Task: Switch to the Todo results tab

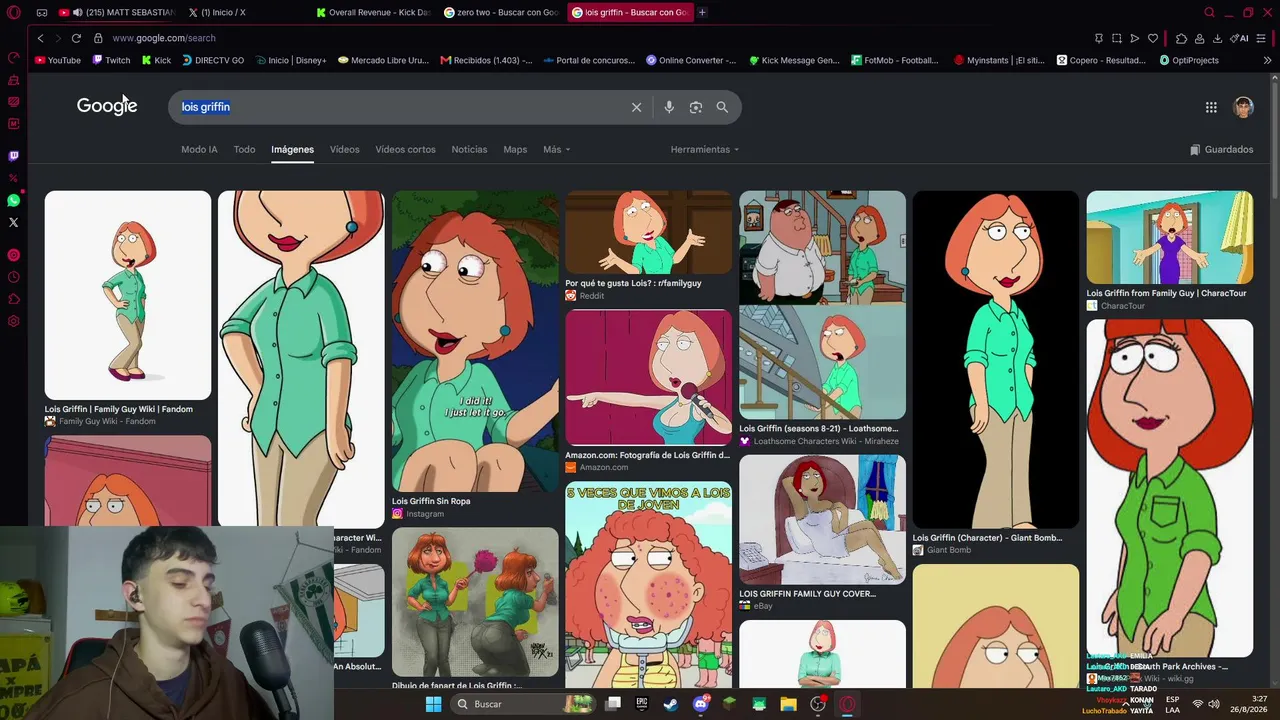Action: [x=244, y=150]
